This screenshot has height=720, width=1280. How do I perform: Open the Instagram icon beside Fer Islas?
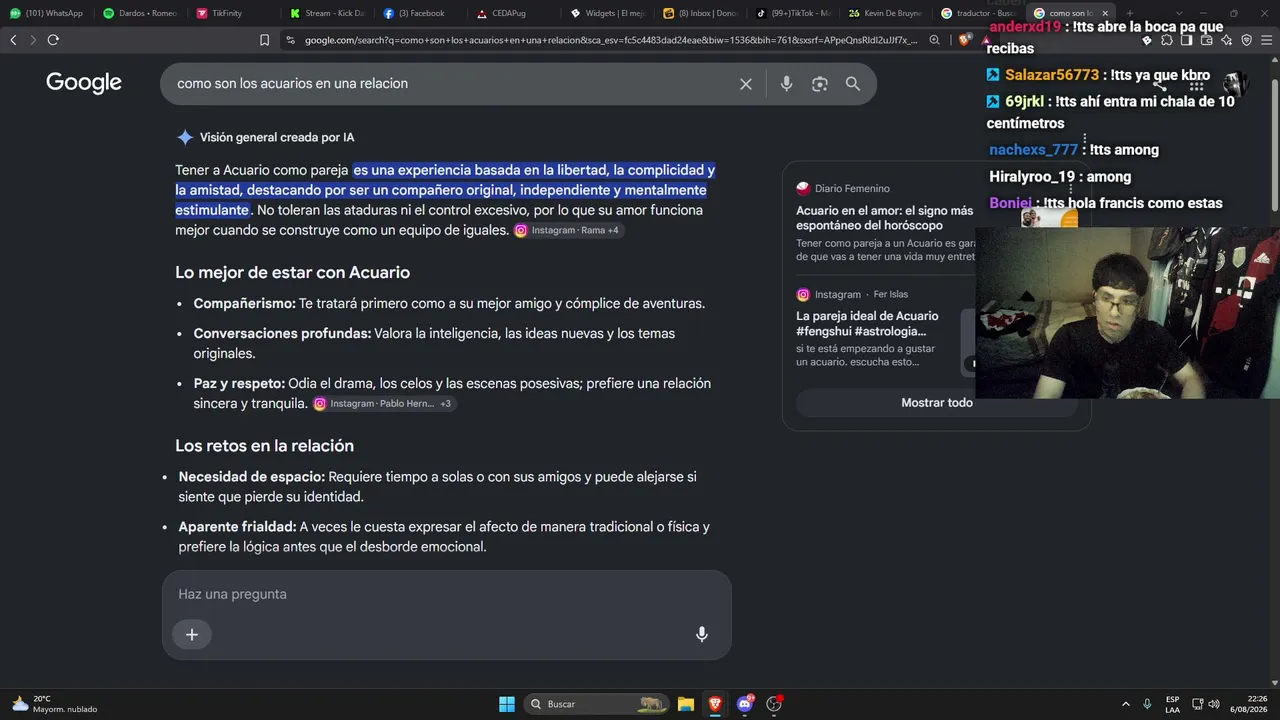[x=803, y=295]
